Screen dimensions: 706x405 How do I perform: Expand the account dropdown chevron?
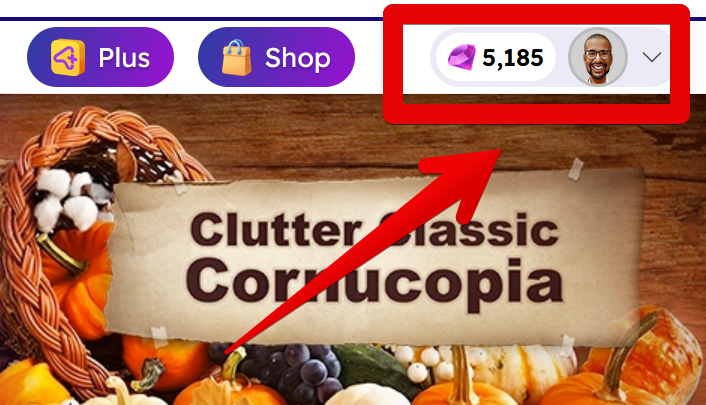point(652,57)
